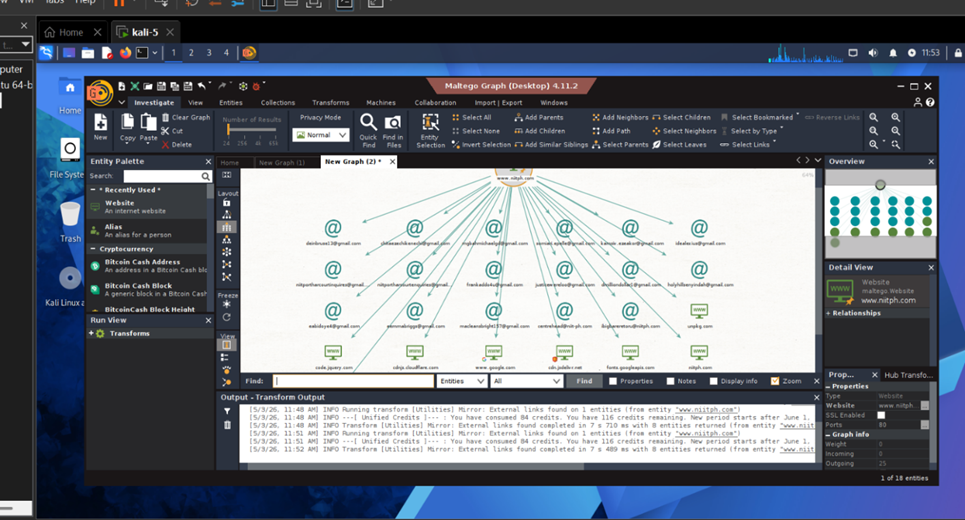Open Select by Type dropdown
Image resolution: width=965 pixels, height=520 pixels.
click(753, 131)
